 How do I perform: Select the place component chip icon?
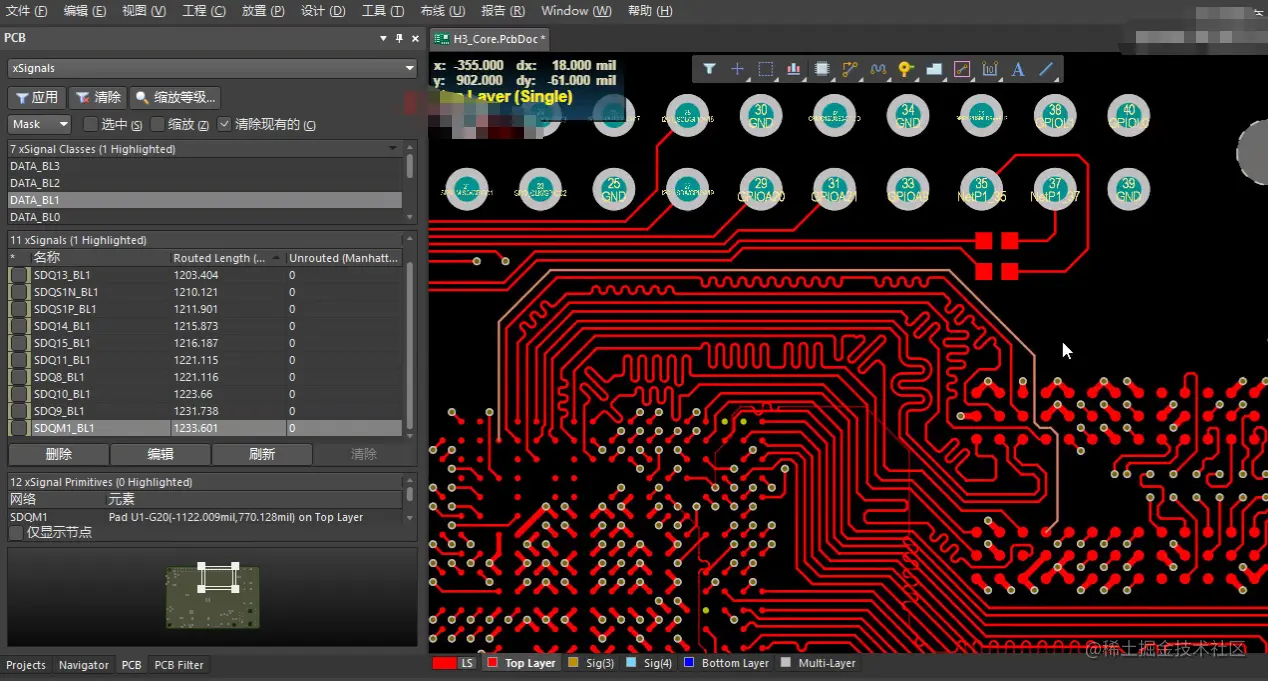coord(822,69)
